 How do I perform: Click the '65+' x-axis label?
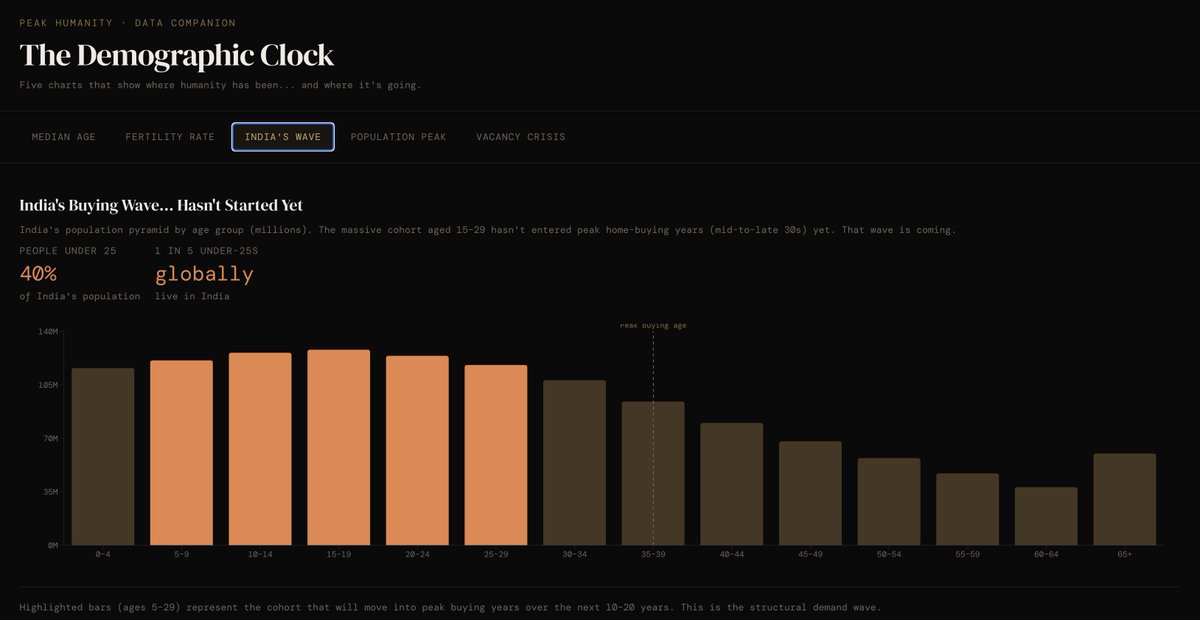coord(1125,554)
